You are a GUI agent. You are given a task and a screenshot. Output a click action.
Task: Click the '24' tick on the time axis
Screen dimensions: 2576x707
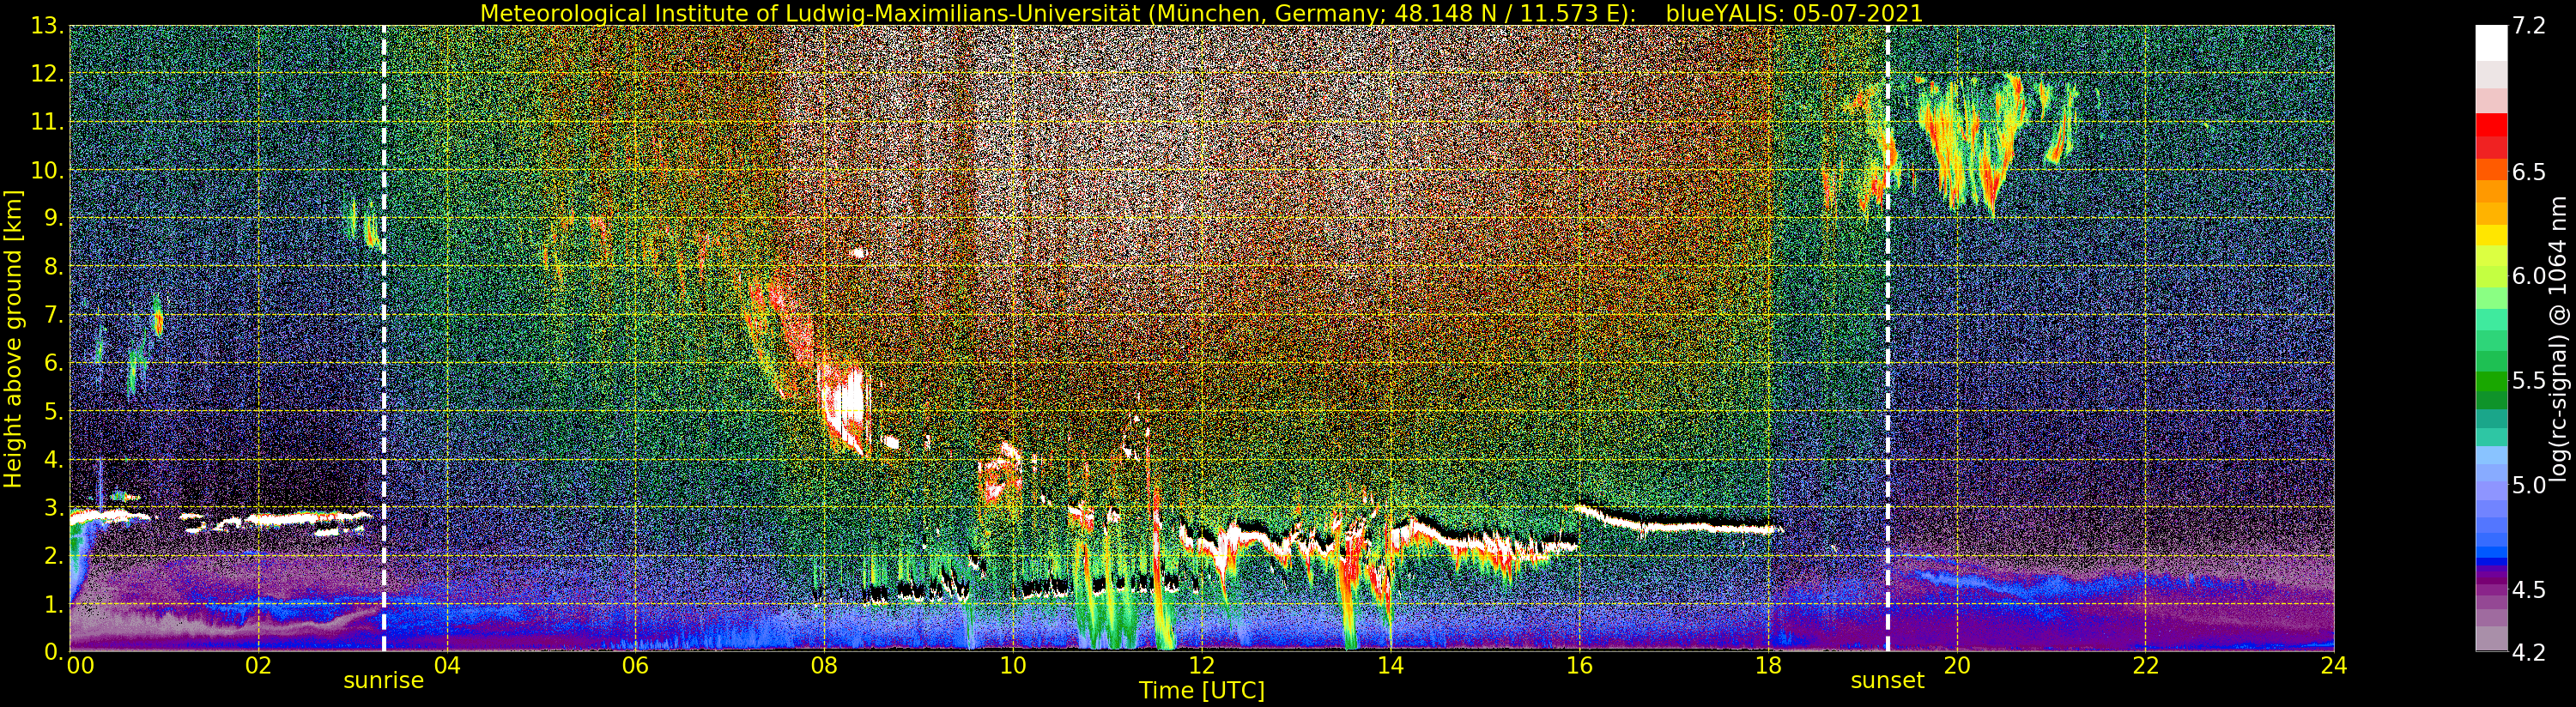2334,666
